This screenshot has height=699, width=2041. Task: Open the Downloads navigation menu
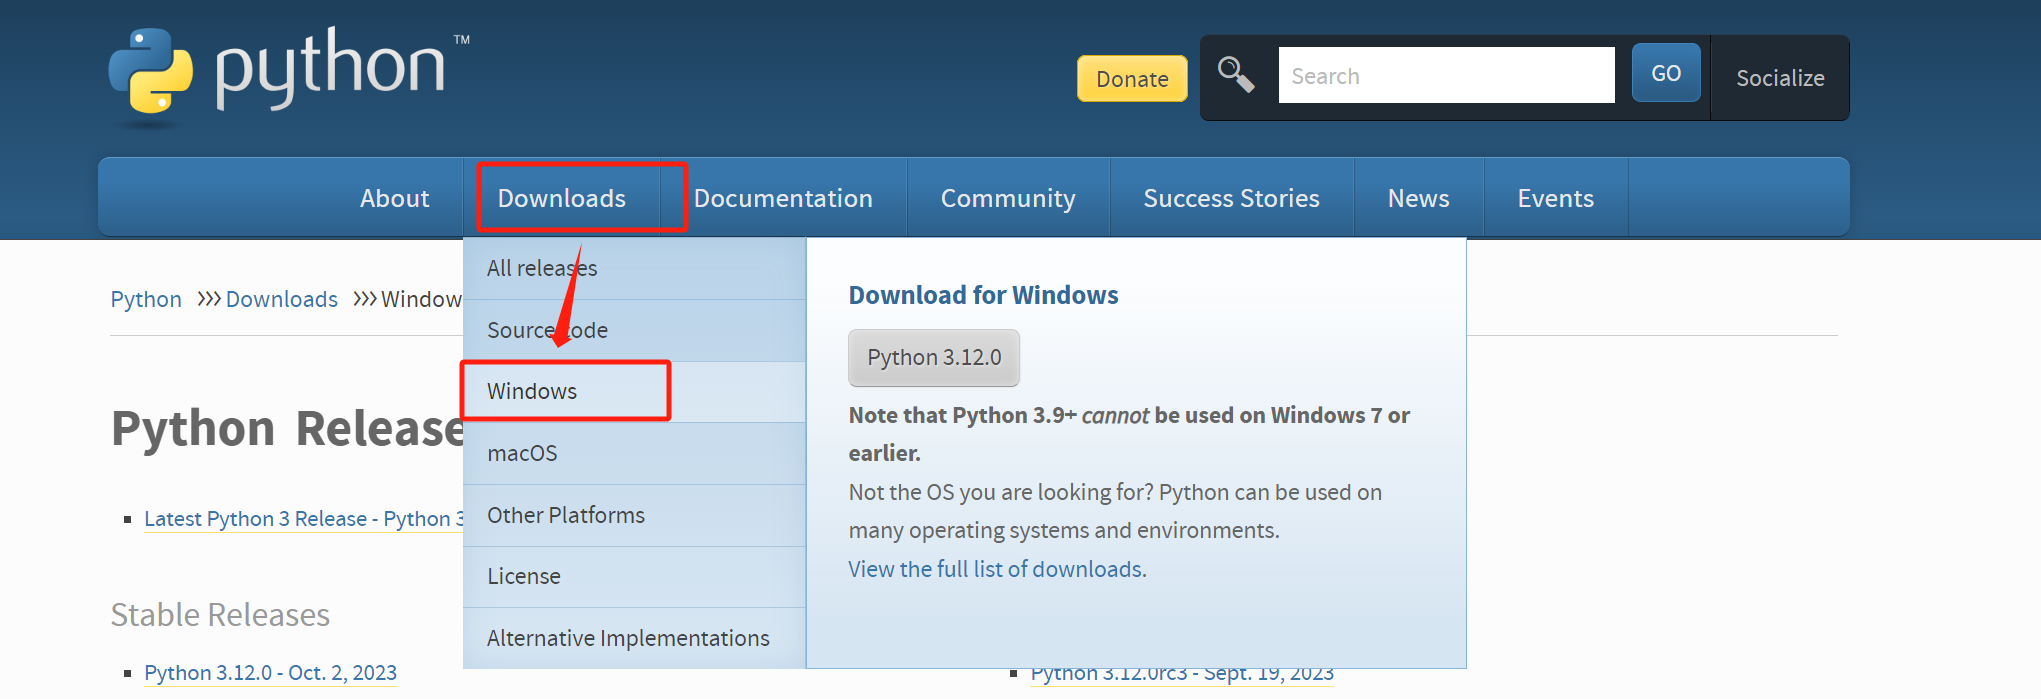click(x=561, y=198)
